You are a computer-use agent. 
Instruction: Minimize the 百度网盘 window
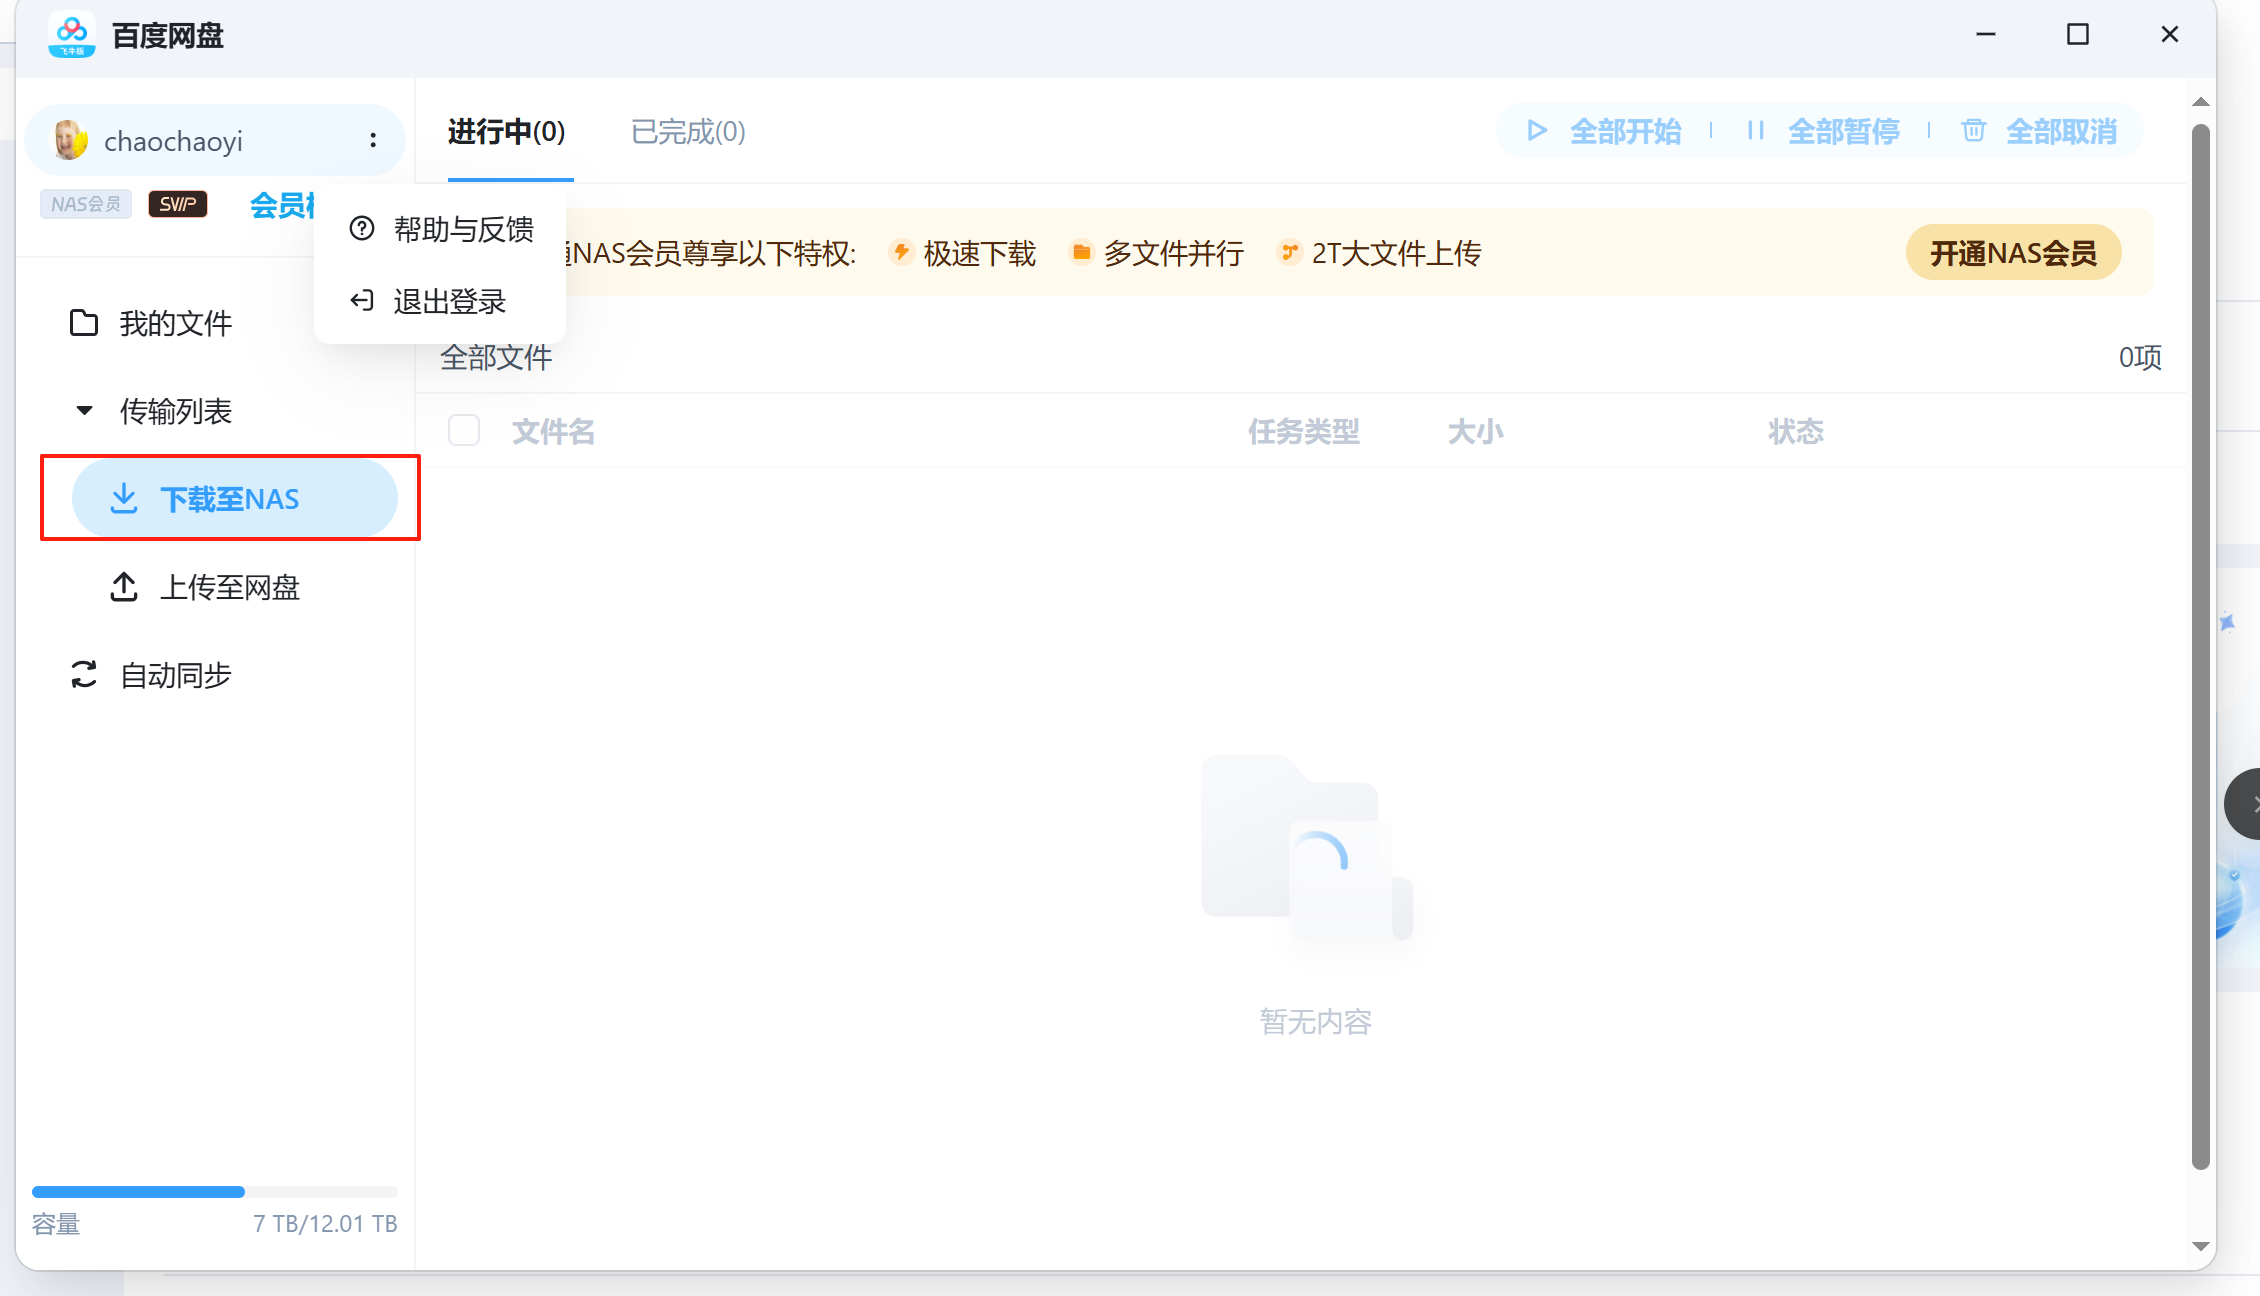pyautogui.click(x=1986, y=34)
